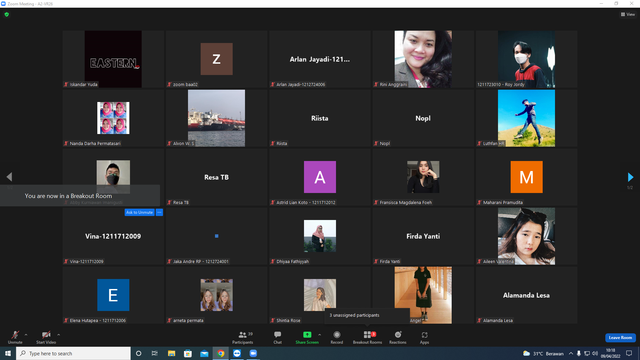Open the weather widget showing 31°C Berawan

point(543,353)
